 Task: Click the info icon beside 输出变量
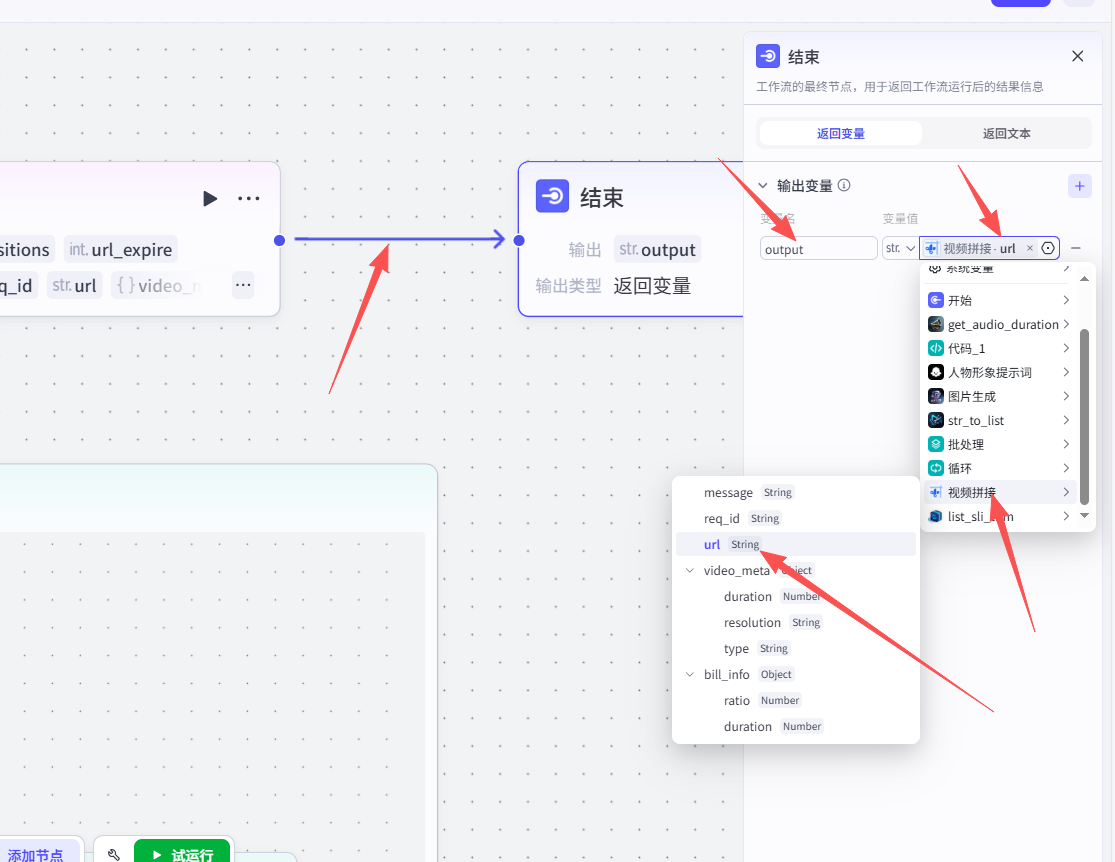844,185
